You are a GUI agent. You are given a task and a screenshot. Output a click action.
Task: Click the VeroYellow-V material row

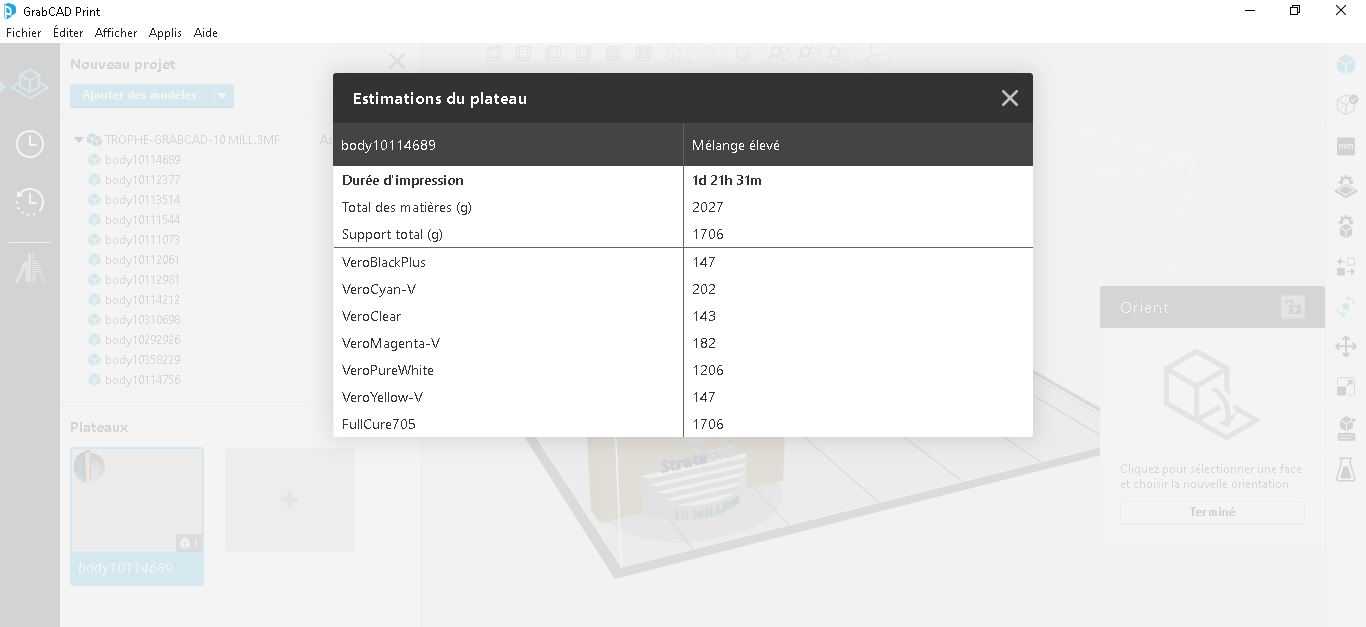point(683,397)
